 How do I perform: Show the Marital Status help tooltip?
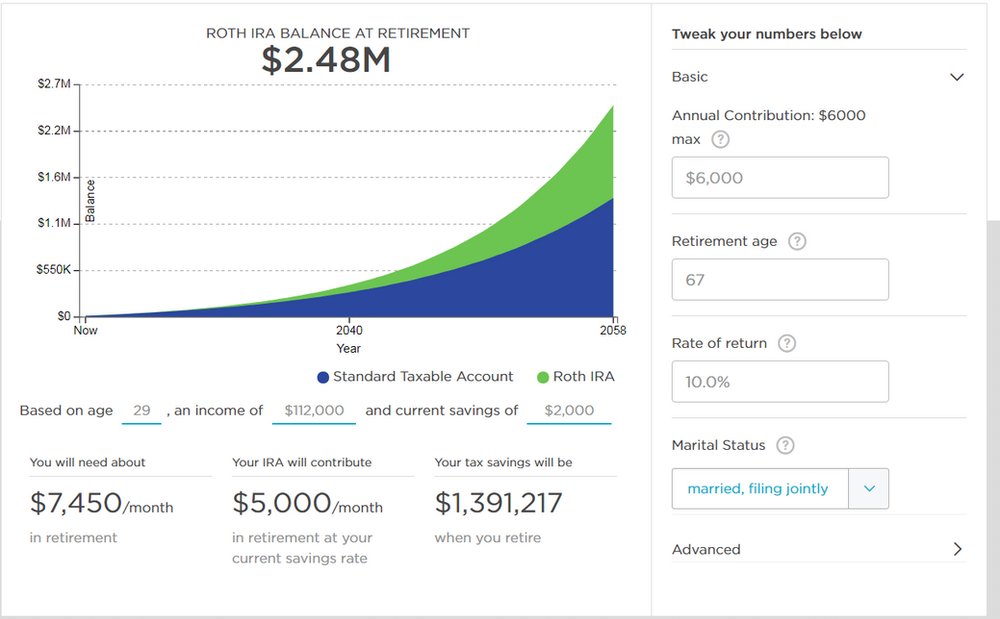tap(785, 445)
